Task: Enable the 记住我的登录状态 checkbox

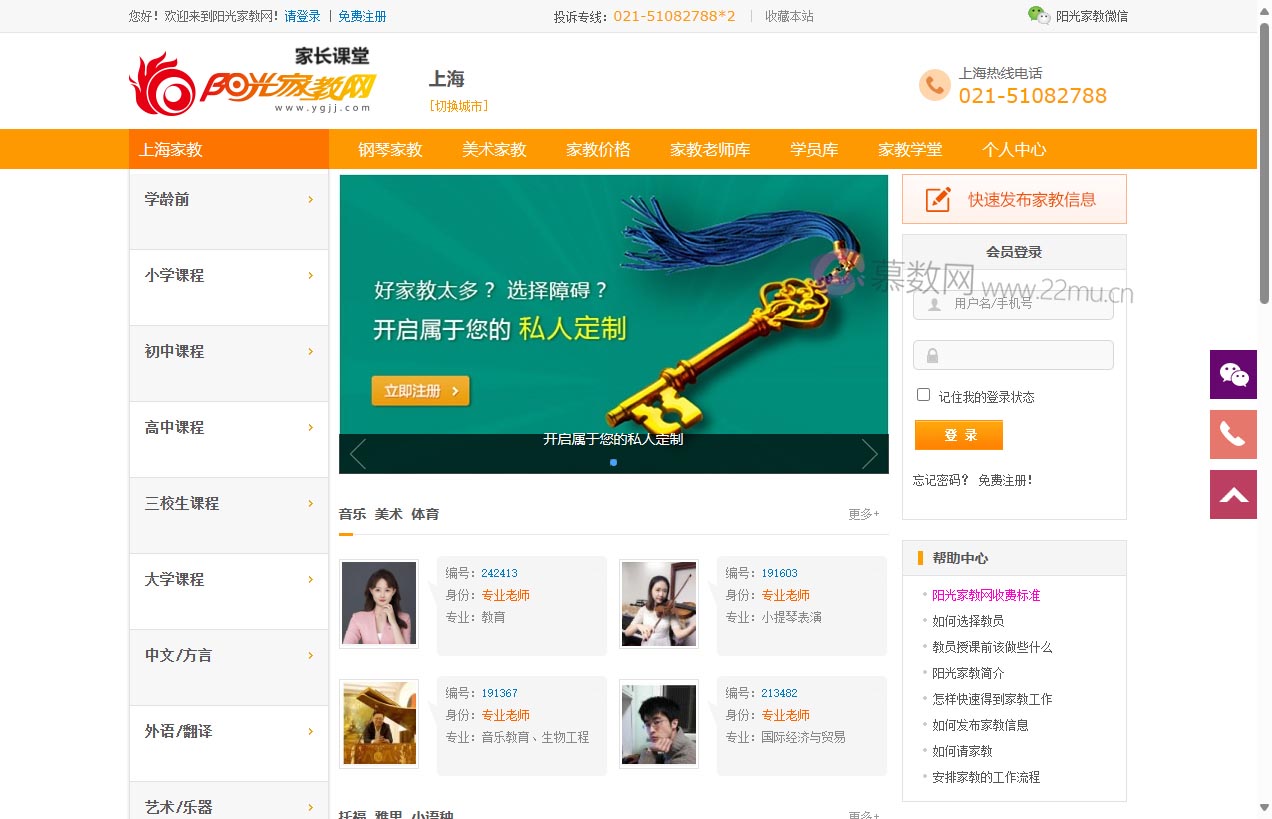Action: point(922,394)
